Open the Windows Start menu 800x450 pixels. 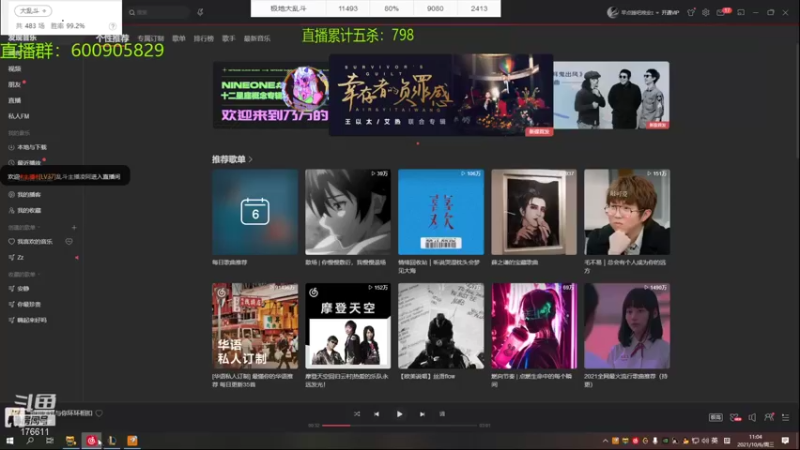click(x=10, y=441)
